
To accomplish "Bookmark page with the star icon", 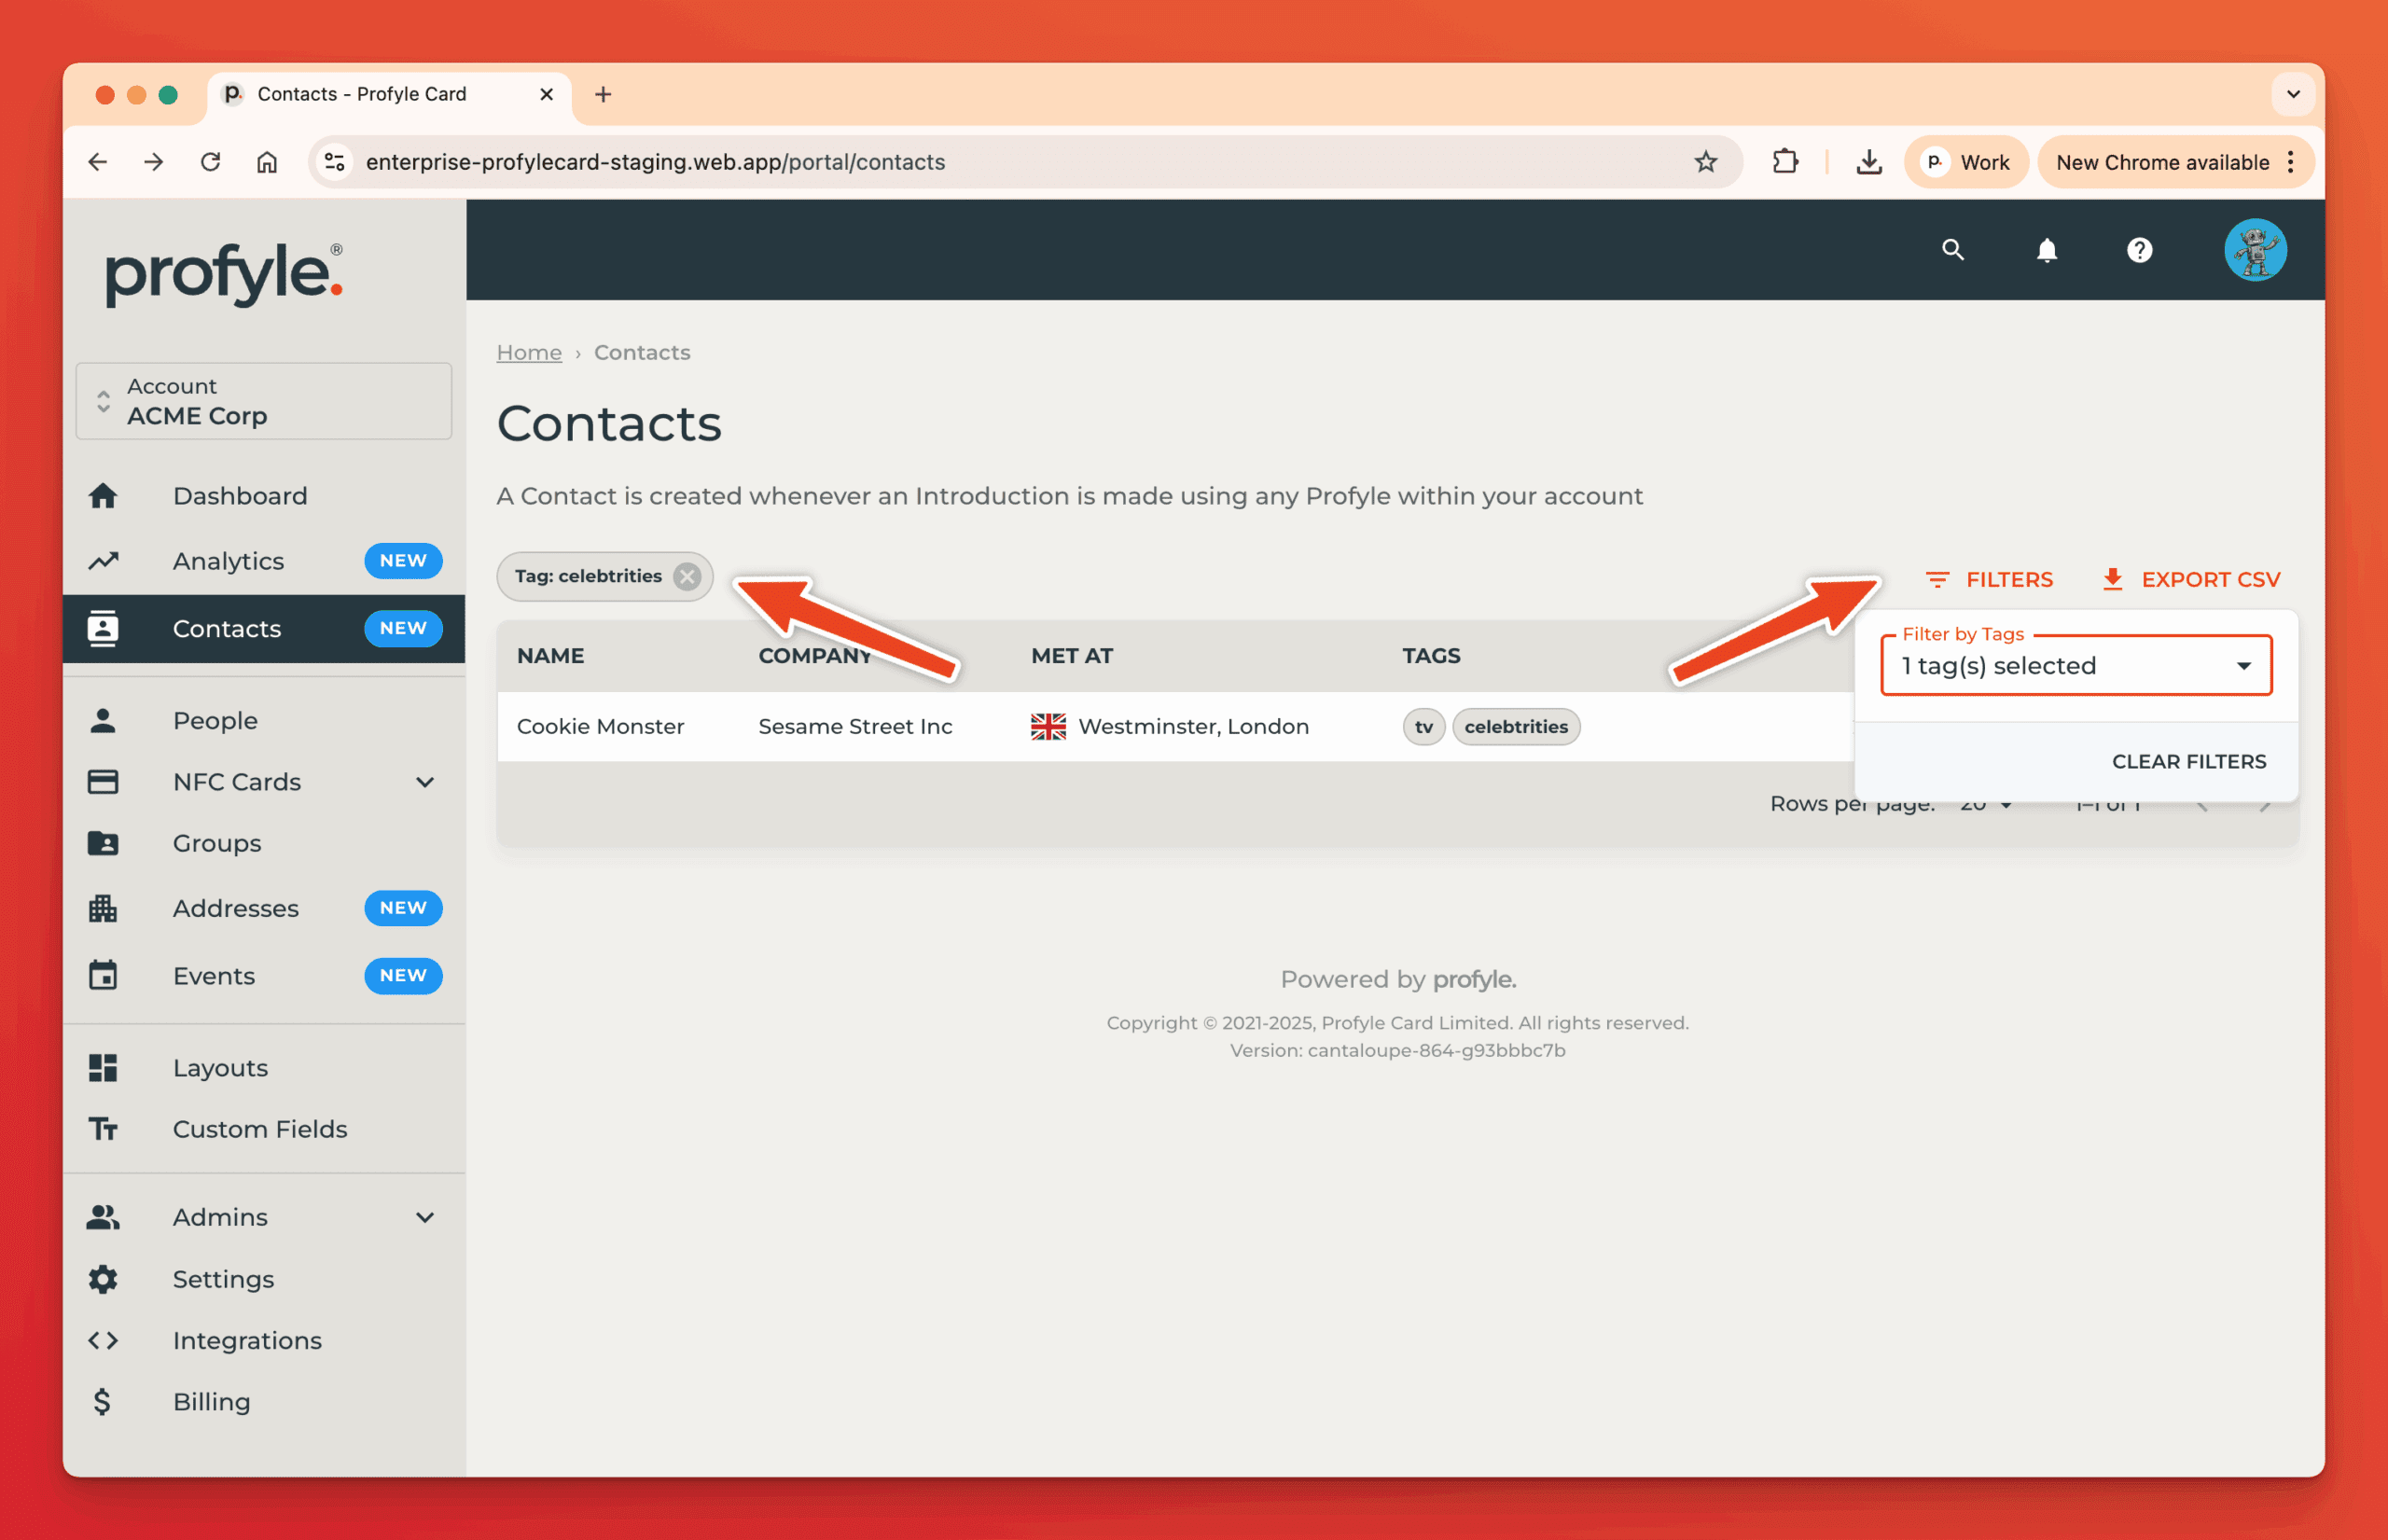I will pyautogui.click(x=1705, y=162).
